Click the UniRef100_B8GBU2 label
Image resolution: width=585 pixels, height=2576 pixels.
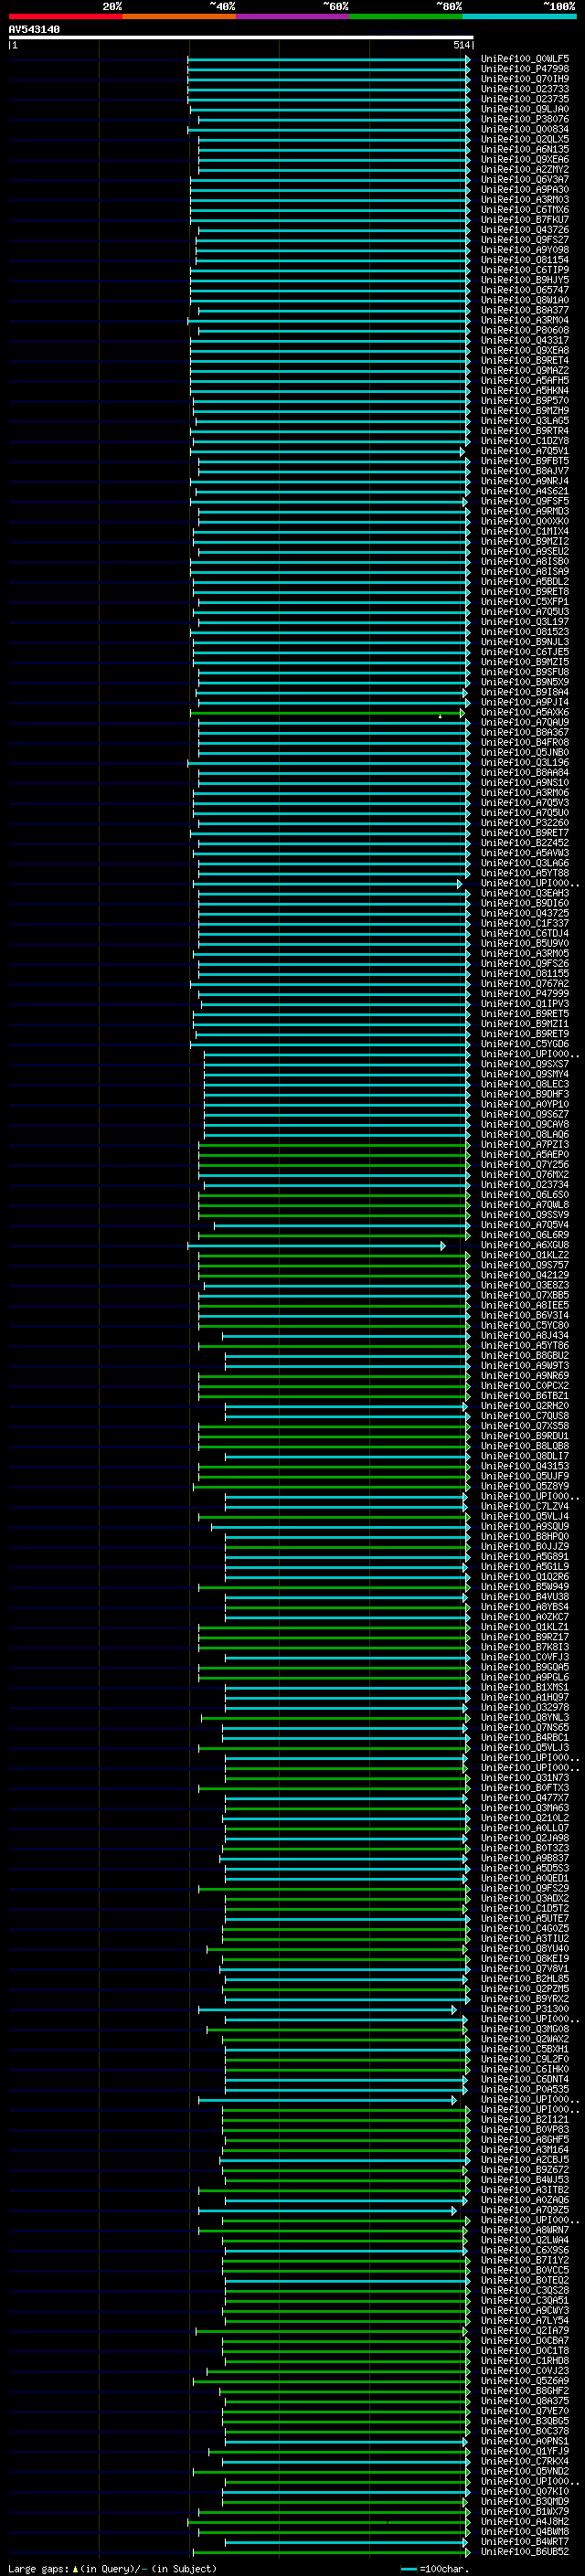click(x=525, y=1356)
